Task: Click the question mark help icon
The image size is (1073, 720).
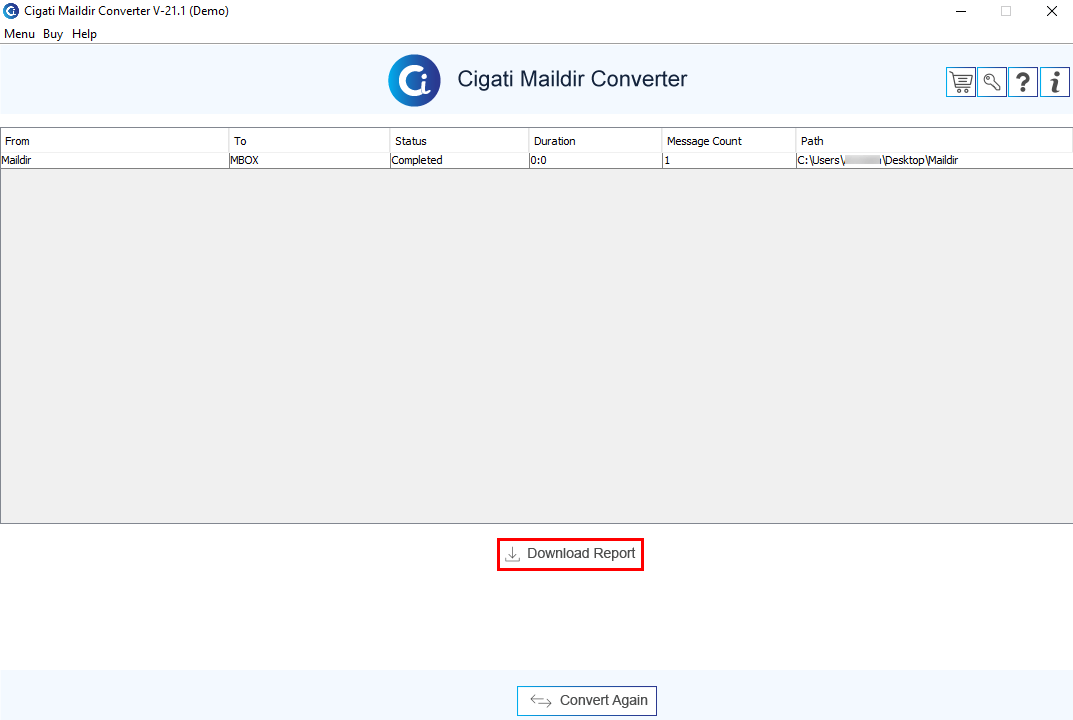Action: pyautogui.click(x=1023, y=82)
